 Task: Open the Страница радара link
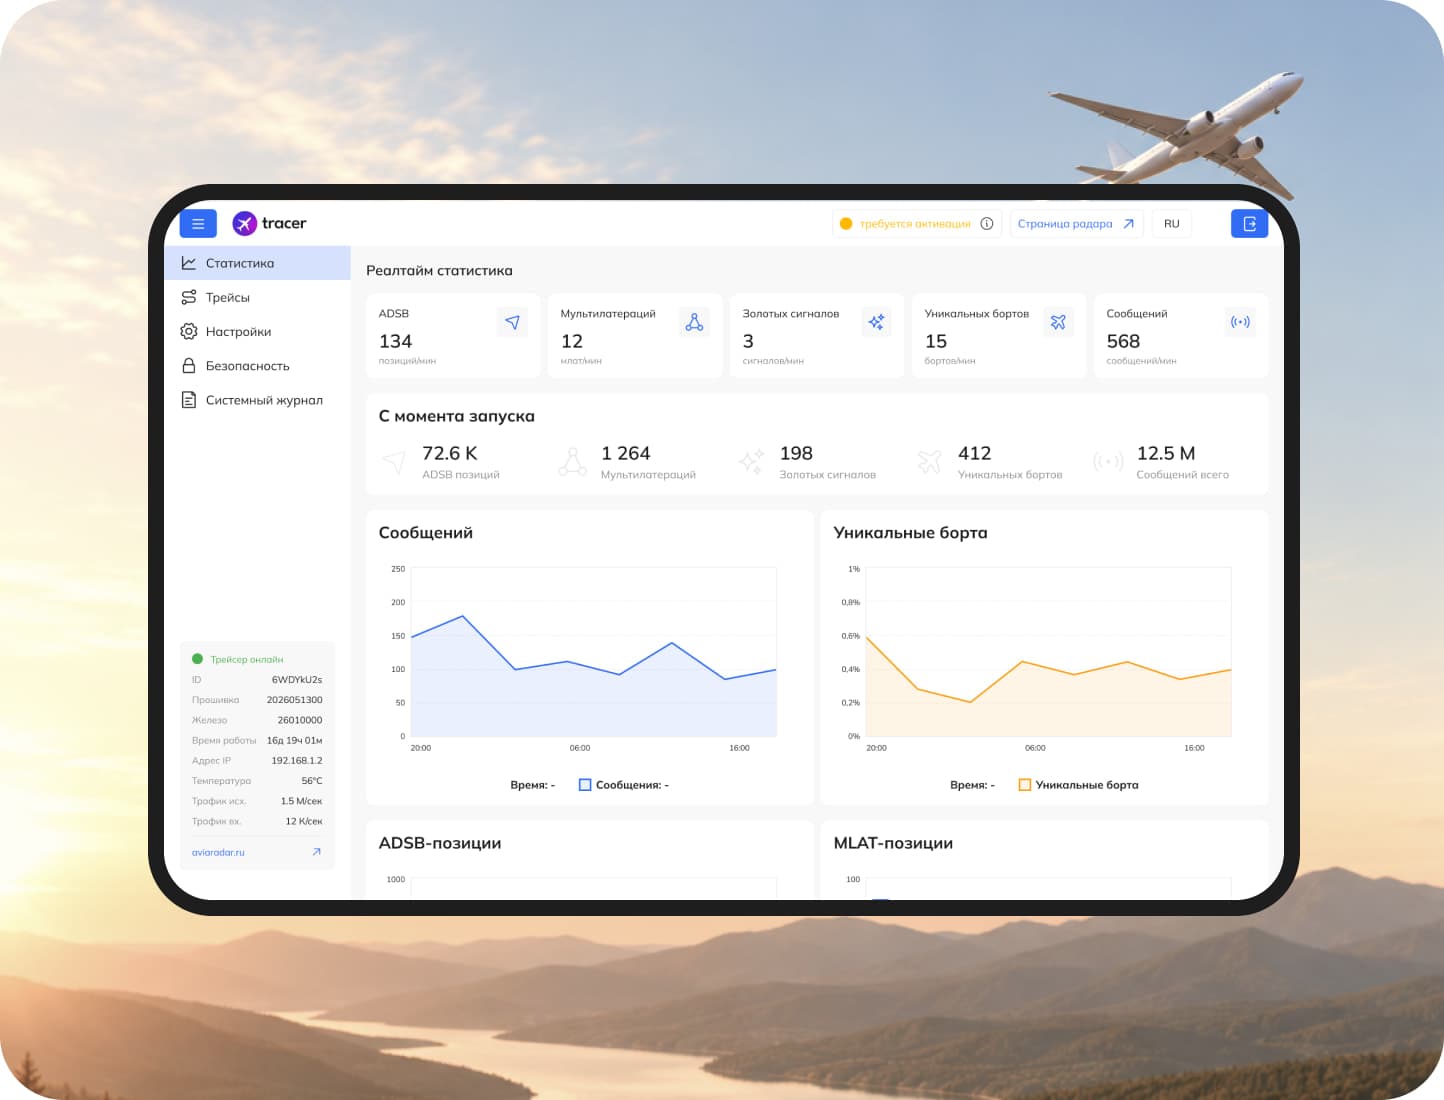coord(1076,224)
